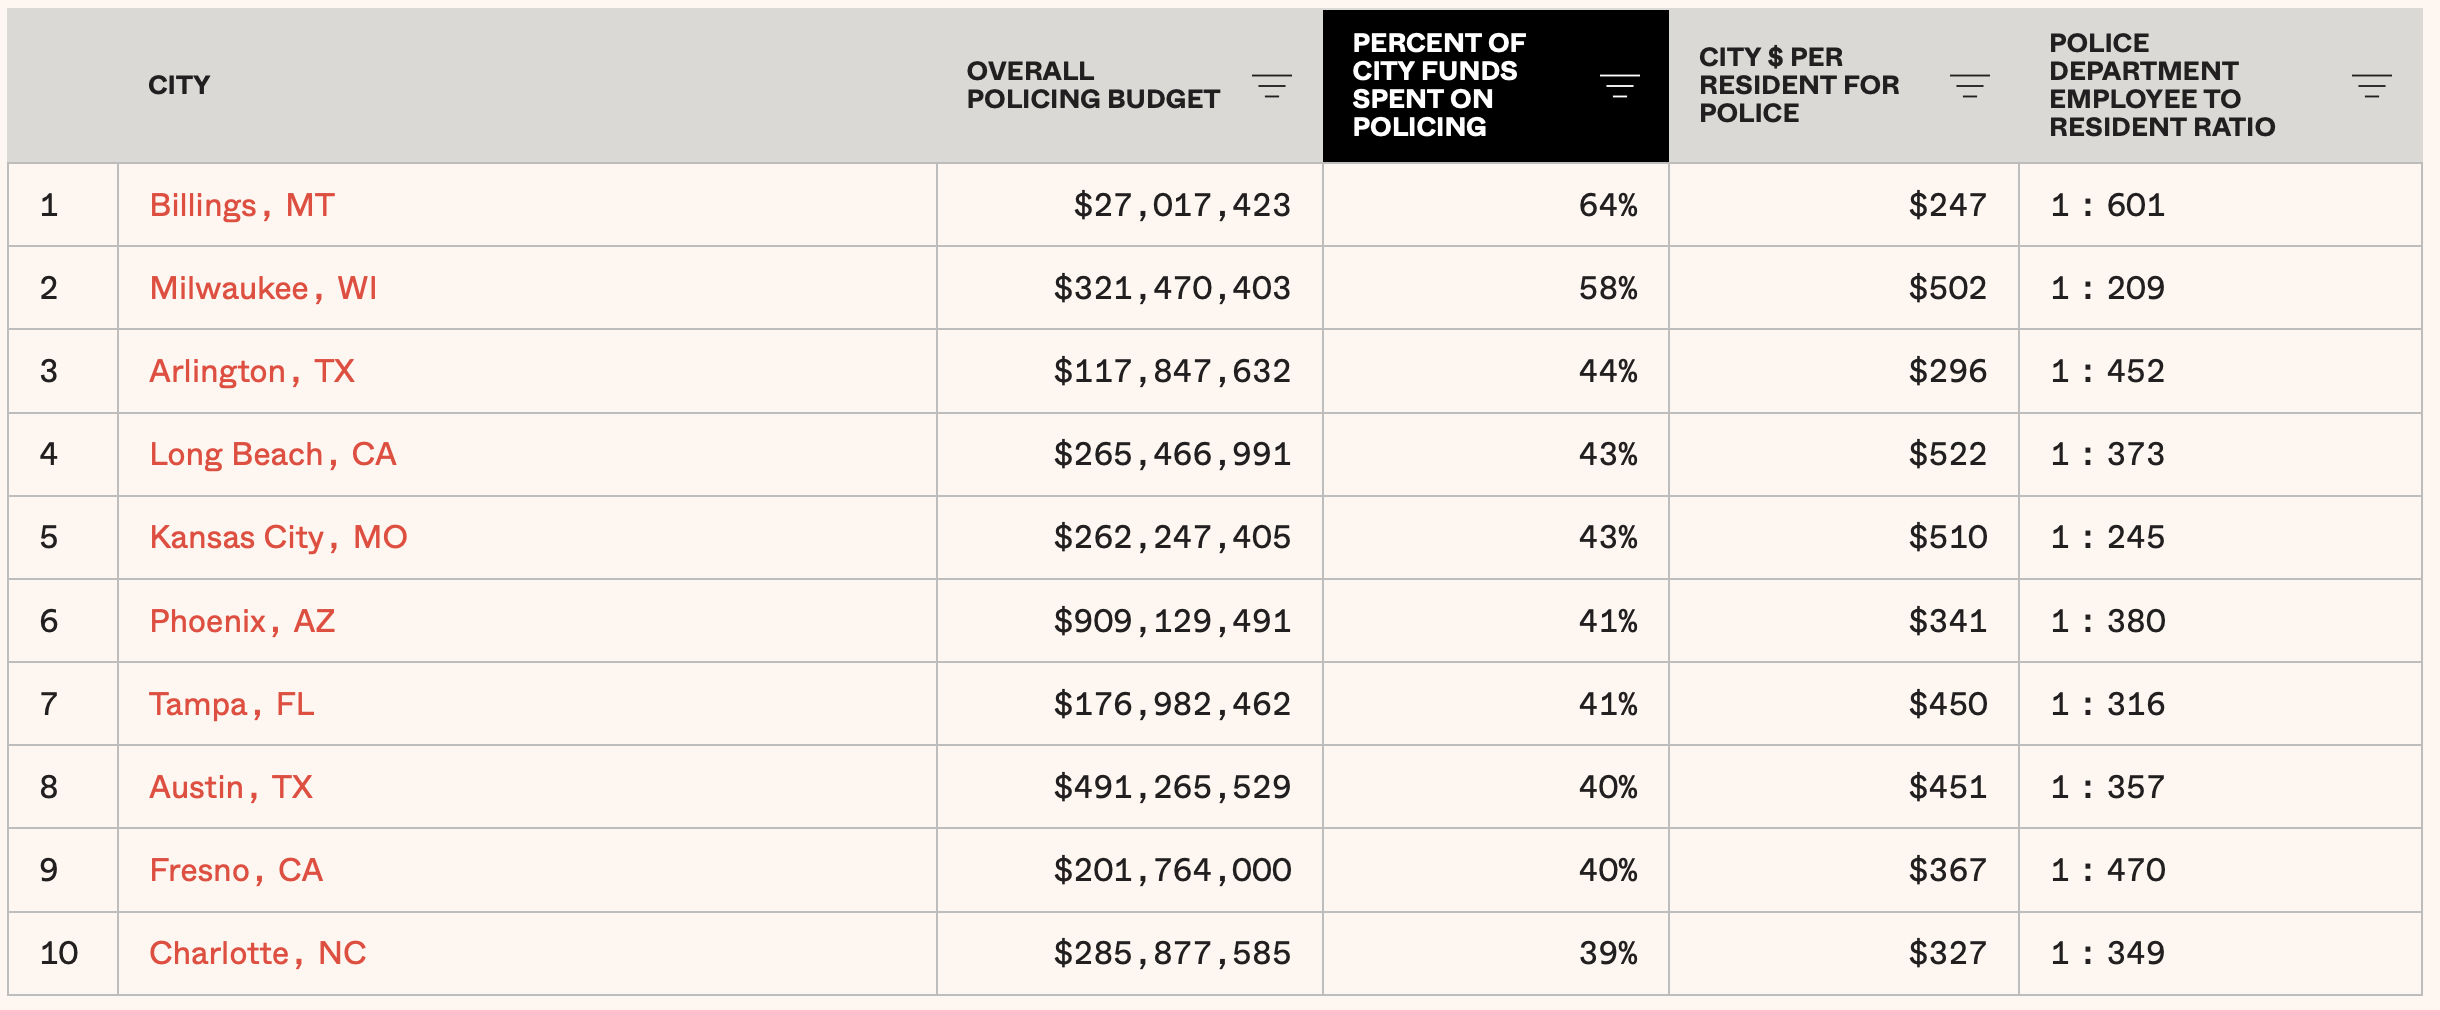Viewport: 2440px width, 1010px height.
Task: Click the Overall Policing Budget header text
Action: 1092,85
